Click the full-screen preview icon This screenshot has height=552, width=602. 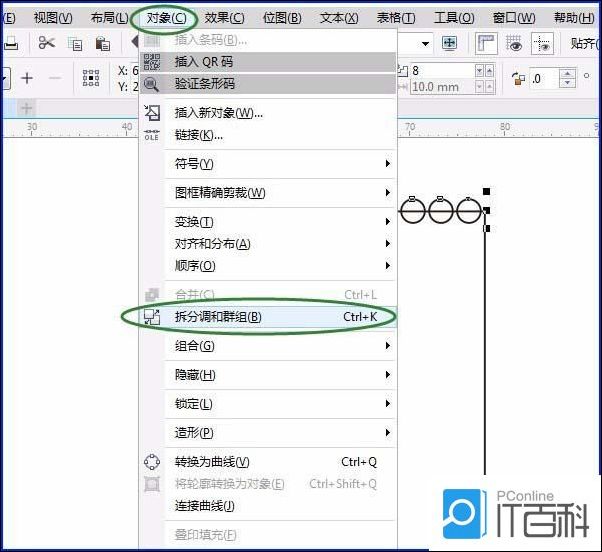click(449, 43)
